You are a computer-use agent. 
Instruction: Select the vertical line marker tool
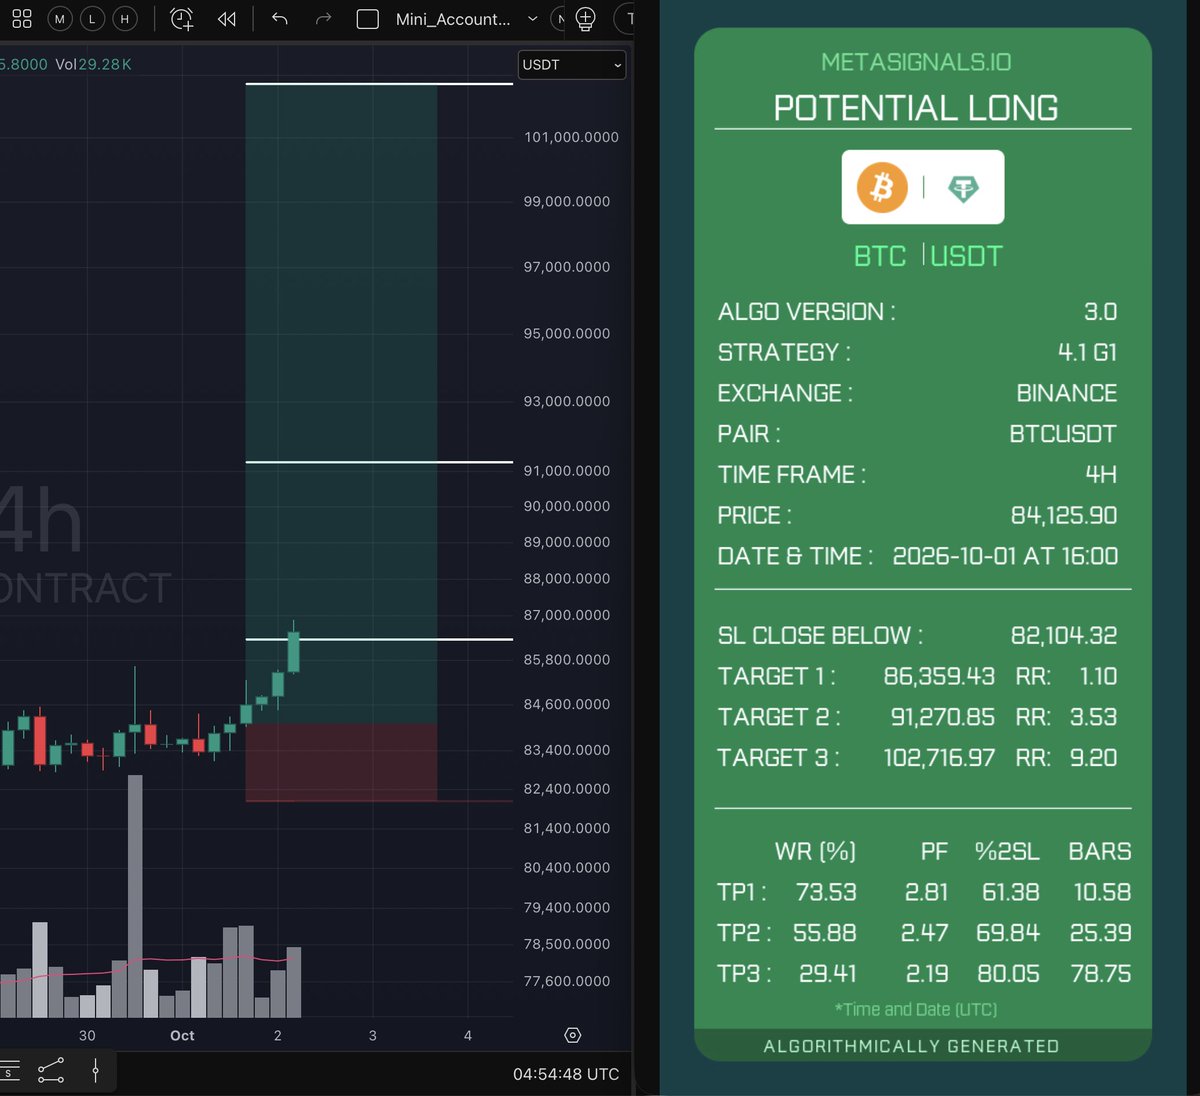95,1071
